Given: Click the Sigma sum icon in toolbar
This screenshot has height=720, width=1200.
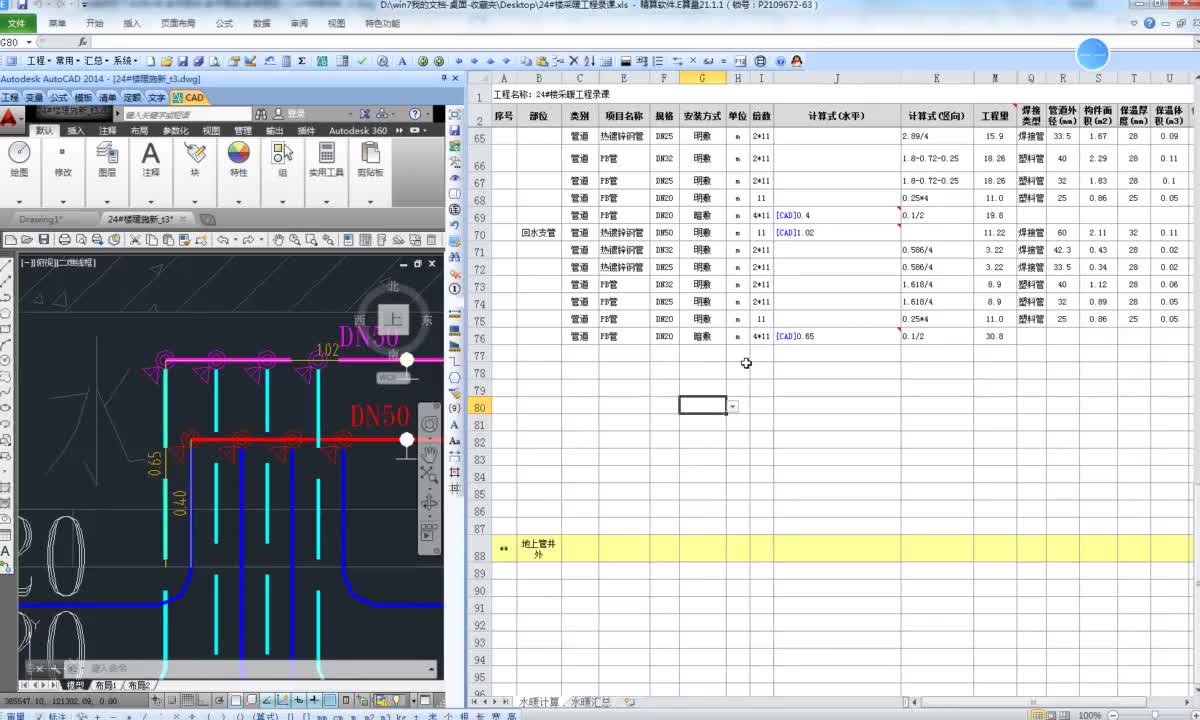Looking at the screenshot, I should 302,61.
